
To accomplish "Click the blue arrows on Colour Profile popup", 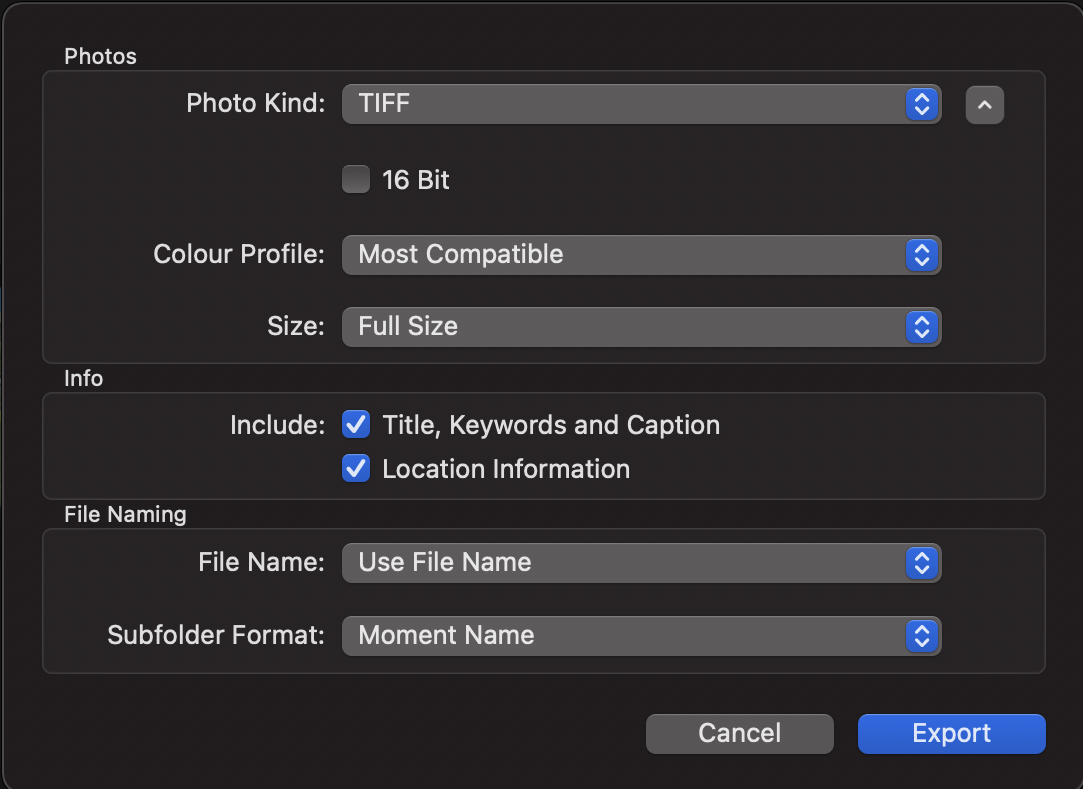I will click(921, 255).
